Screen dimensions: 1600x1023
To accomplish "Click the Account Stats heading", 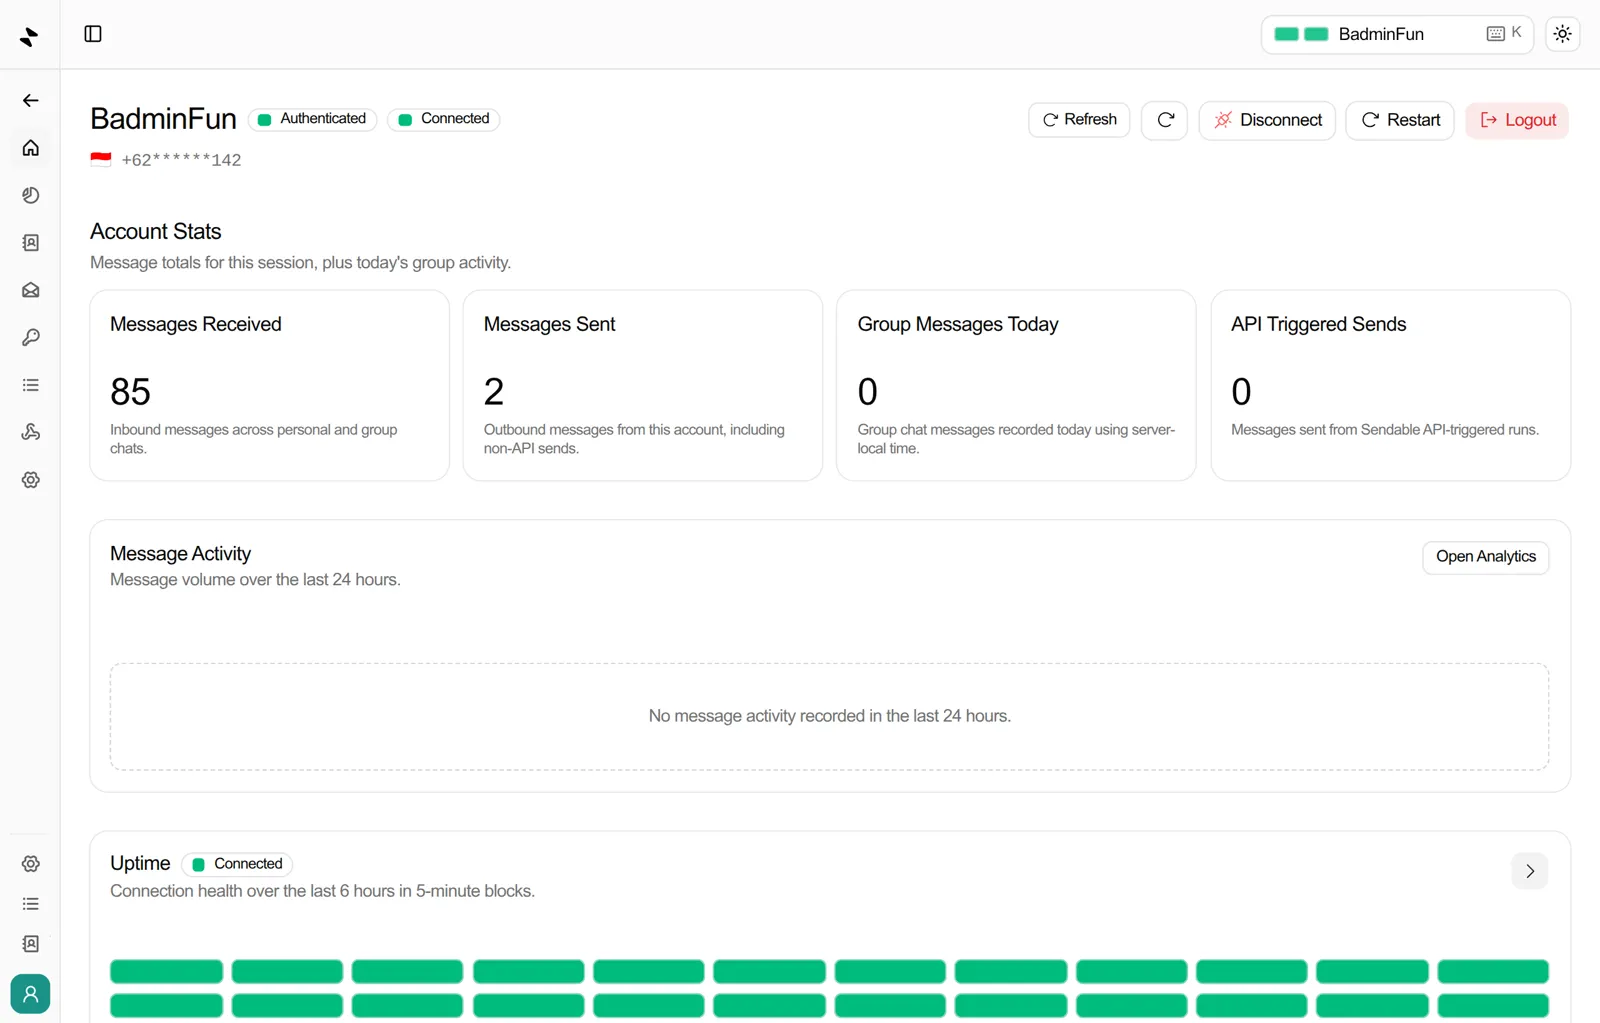I will pos(156,232).
